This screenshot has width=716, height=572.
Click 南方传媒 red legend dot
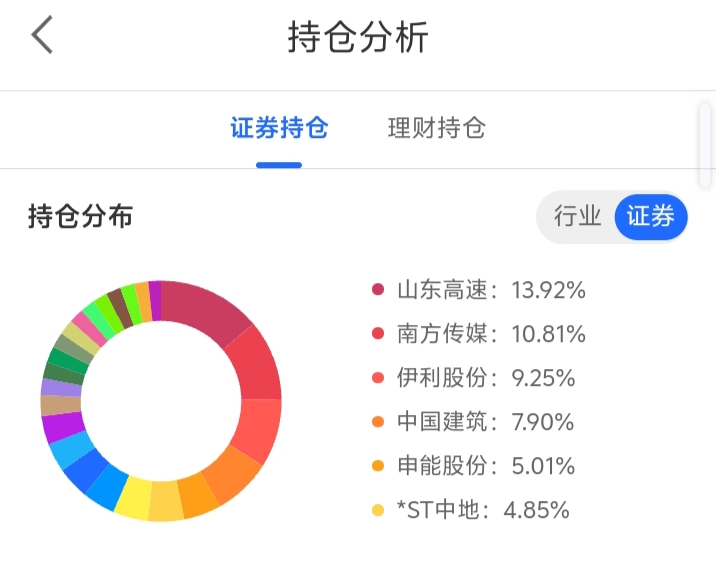coord(378,333)
